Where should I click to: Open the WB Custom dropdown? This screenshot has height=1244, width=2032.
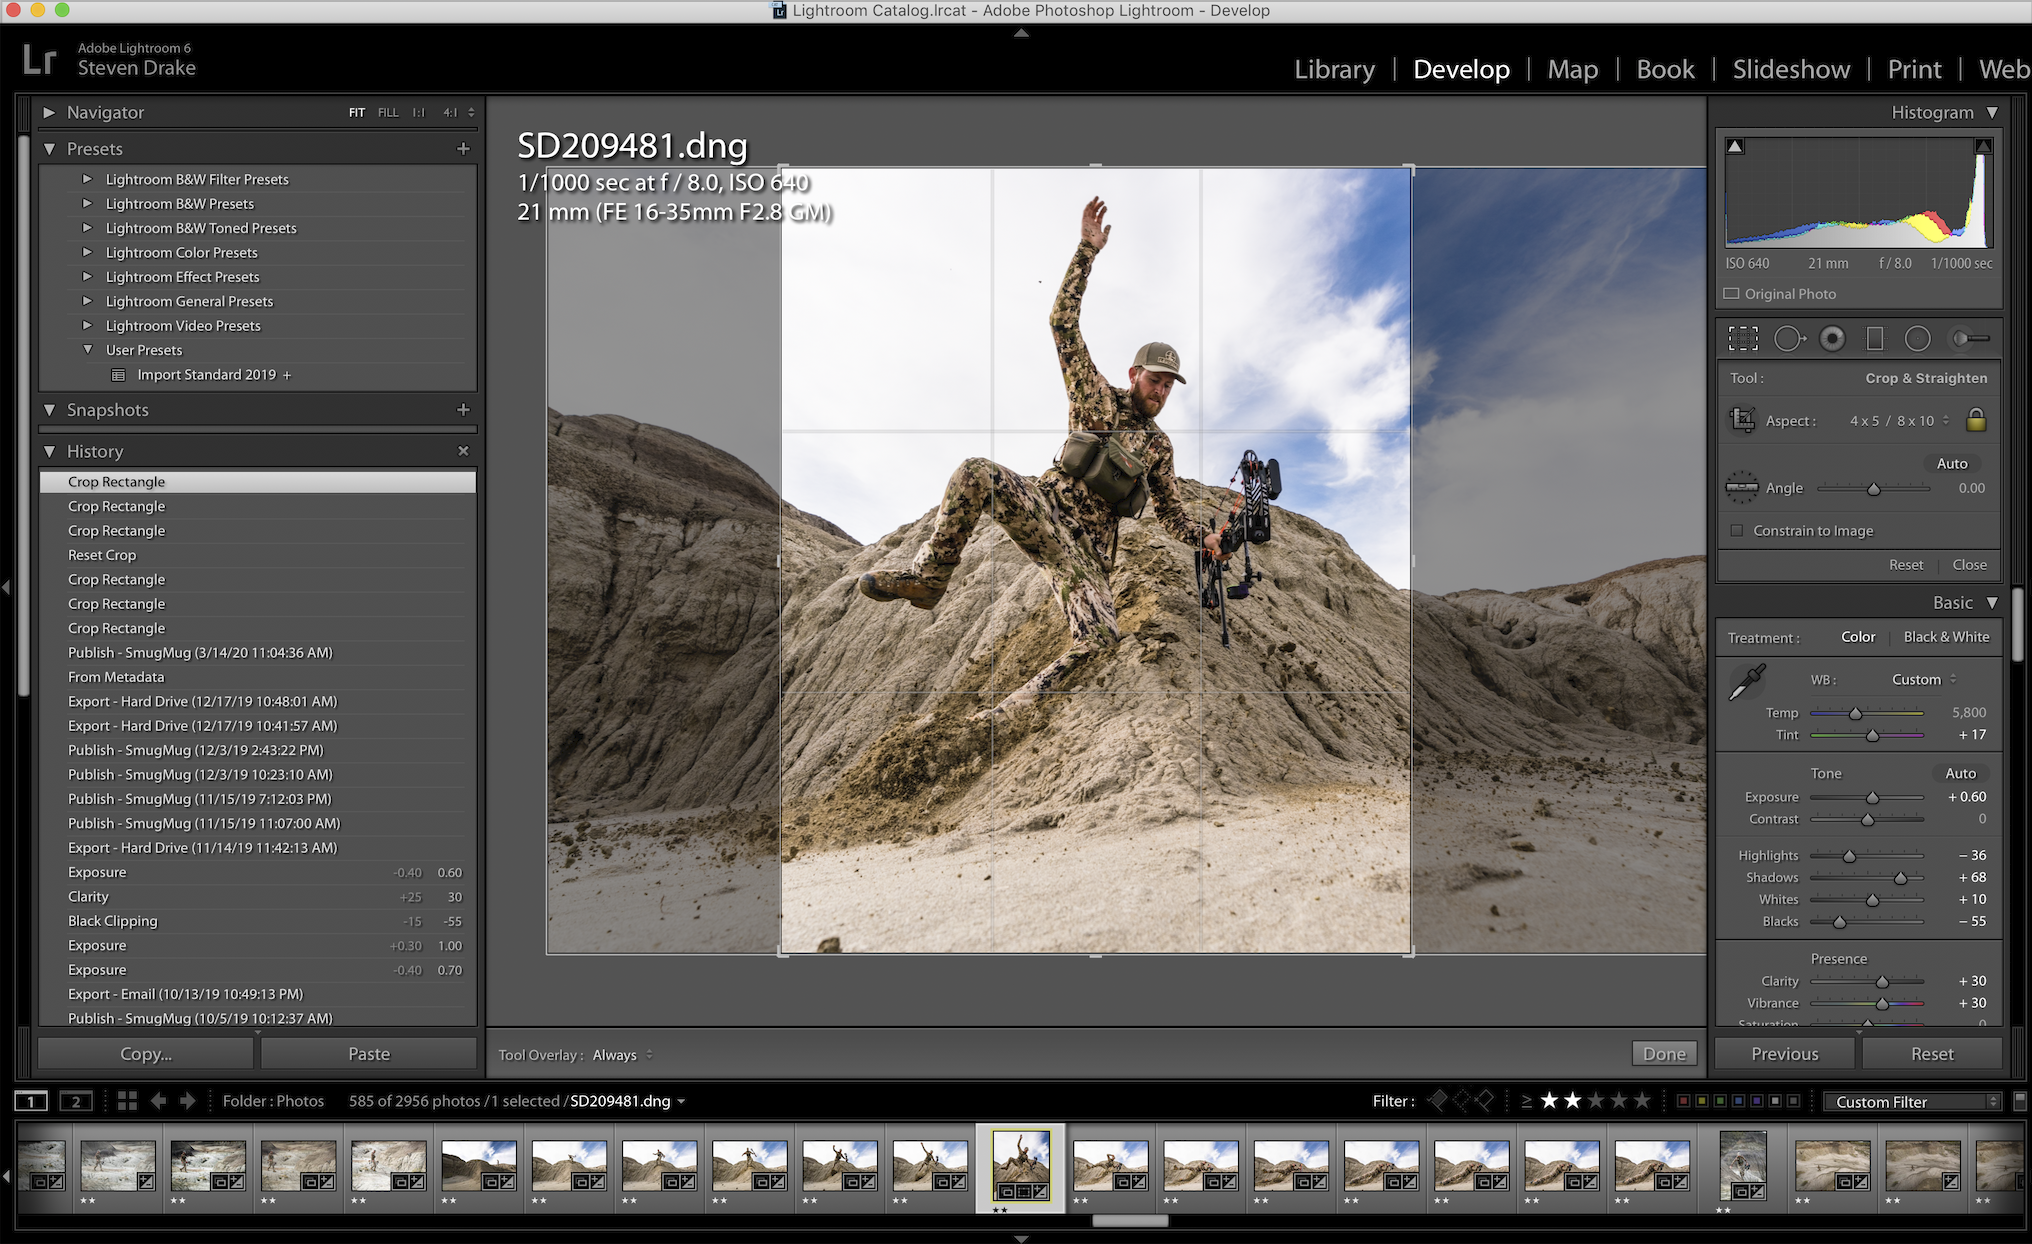coord(1923,680)
